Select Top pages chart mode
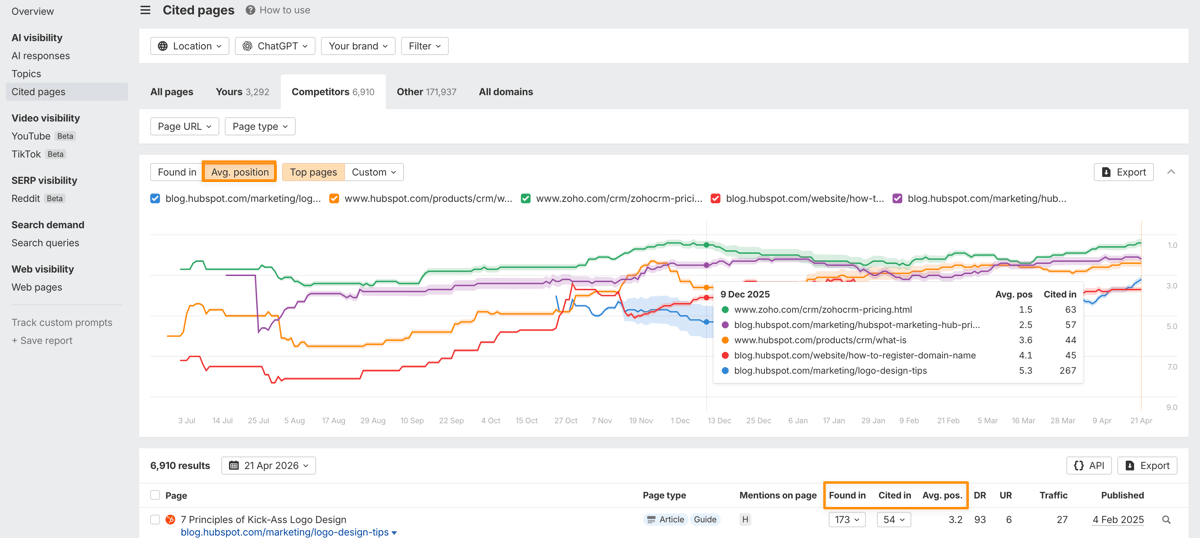Image resolution: width=1200 pixels, height=538 pixels. (313, 172)
